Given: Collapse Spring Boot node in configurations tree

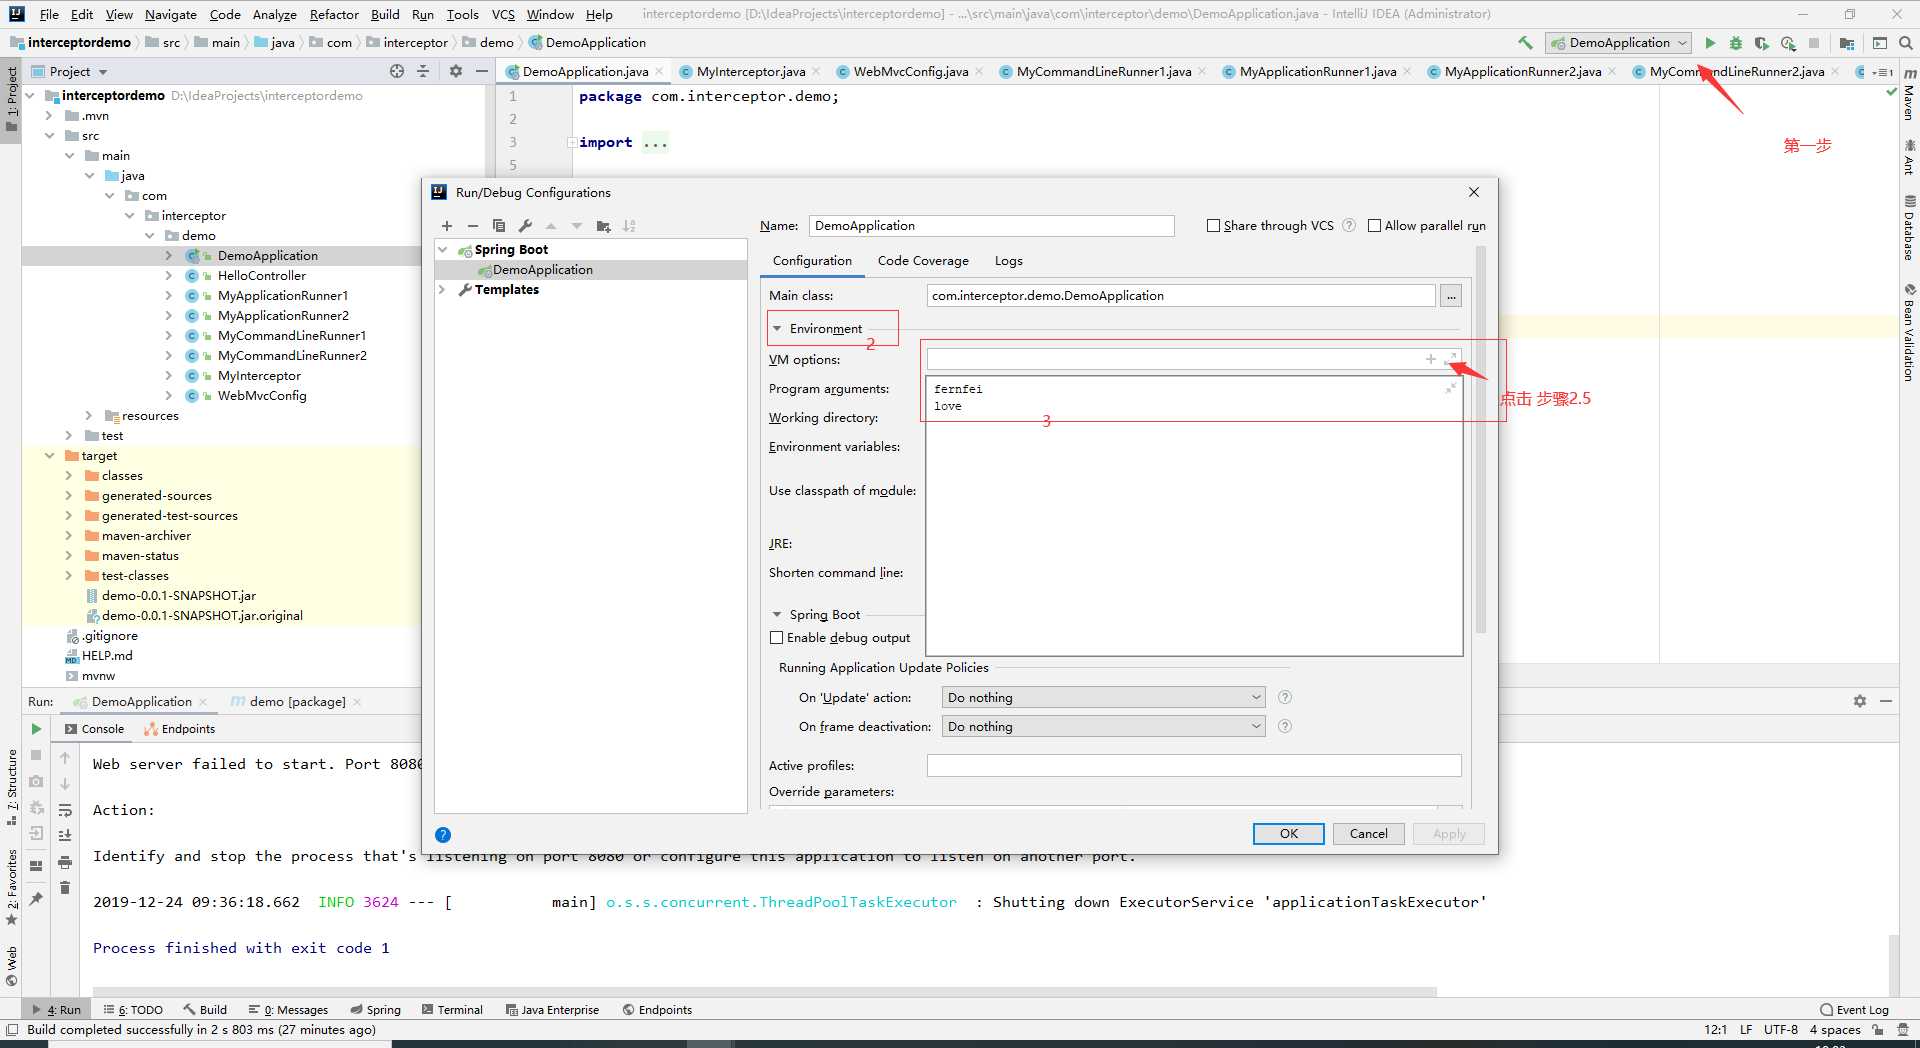Looking at the screenshot, I should point(442,250).
